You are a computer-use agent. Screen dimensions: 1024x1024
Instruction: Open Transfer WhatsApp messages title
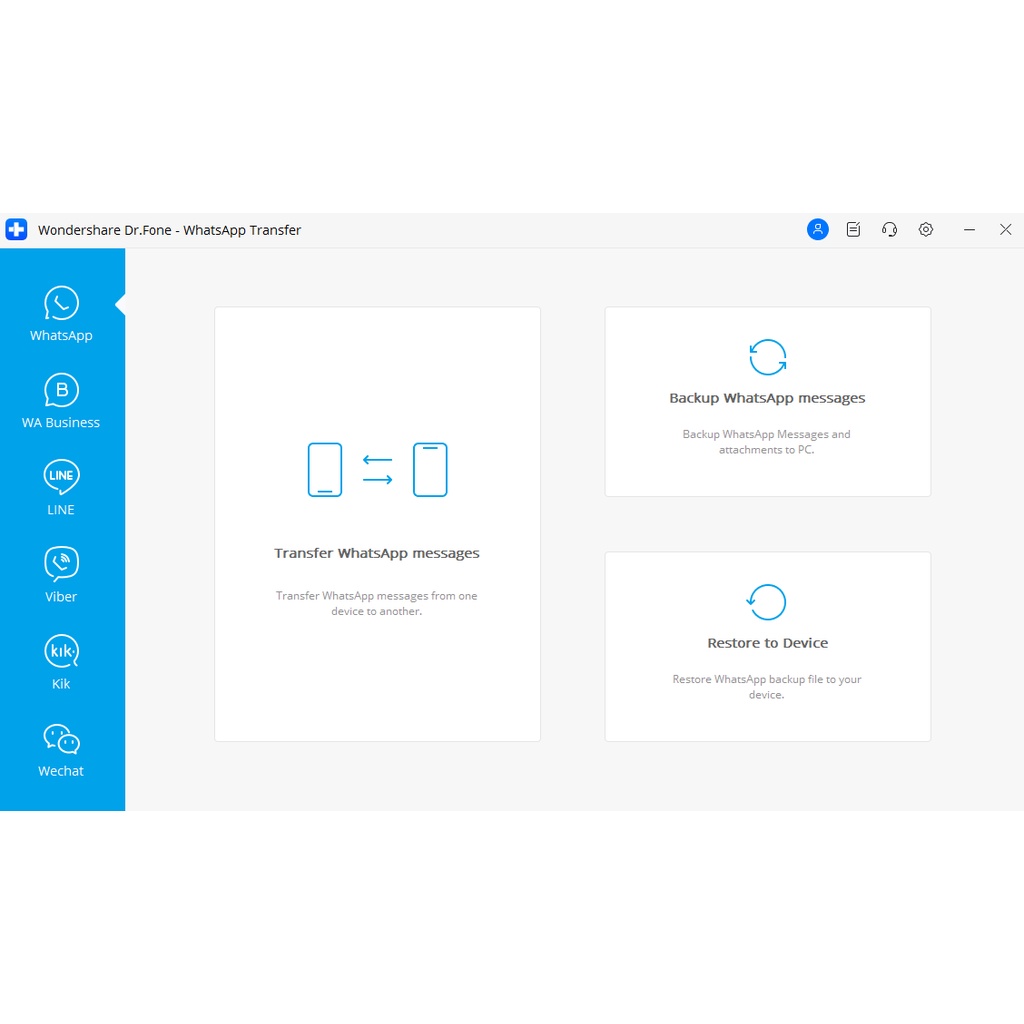coord(377,553)
